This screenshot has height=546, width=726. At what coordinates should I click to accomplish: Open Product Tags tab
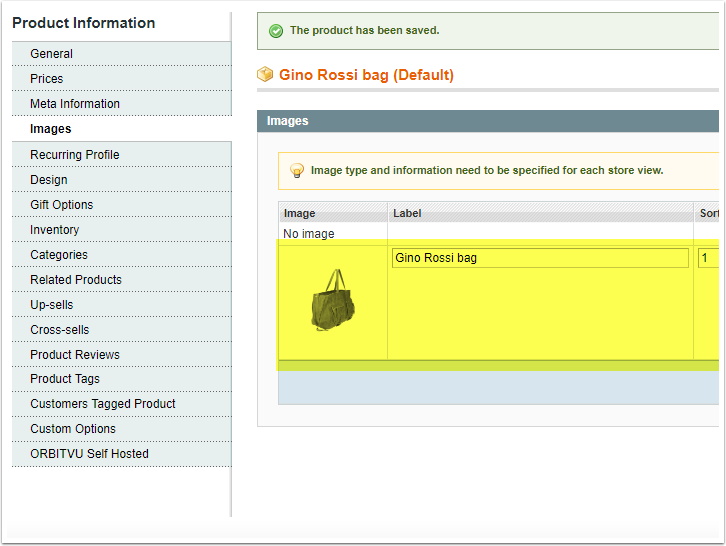[121, 379]
